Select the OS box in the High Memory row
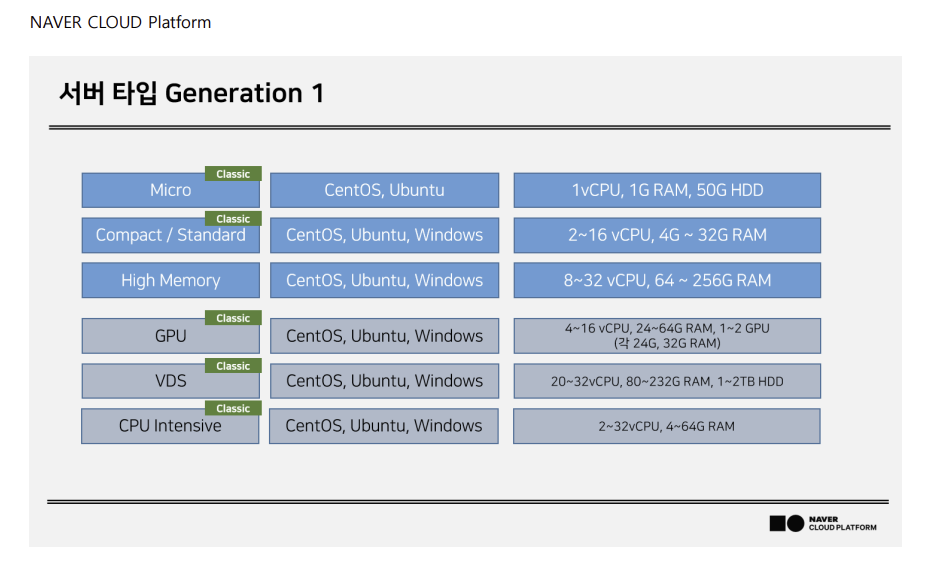 click(385, 280)
